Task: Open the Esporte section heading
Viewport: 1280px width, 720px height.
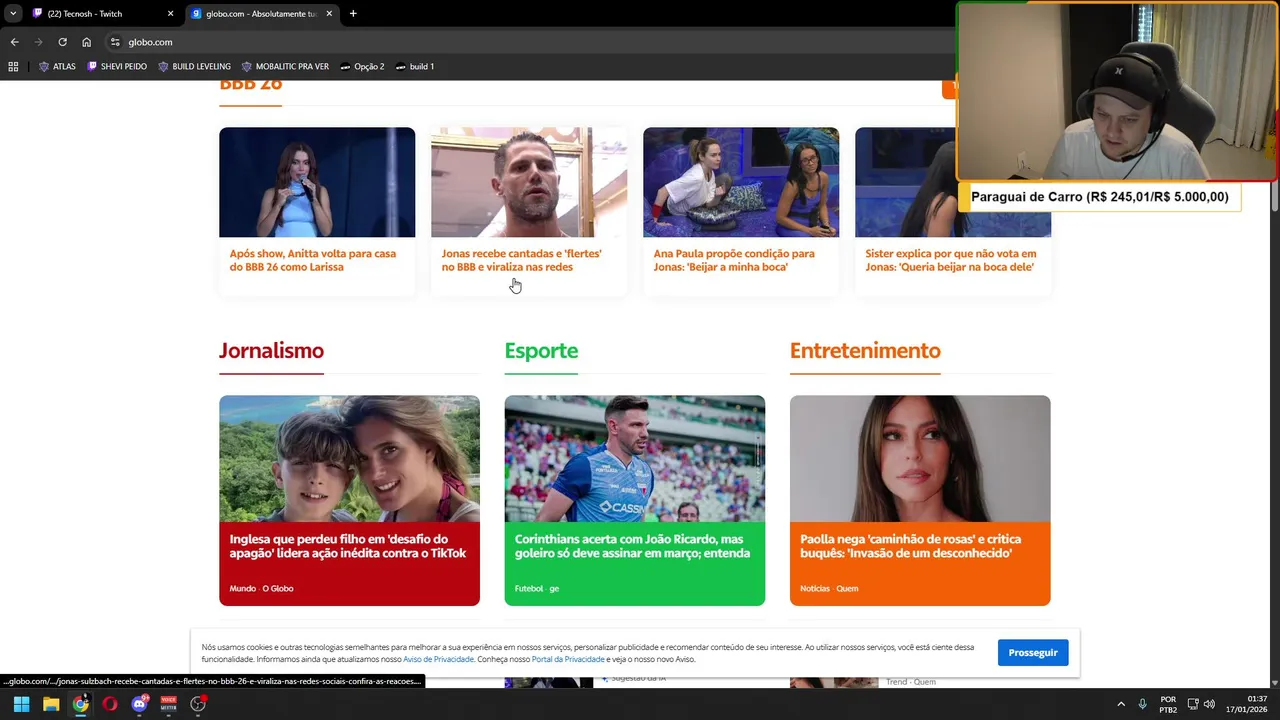Action: (x=541, y=351)
